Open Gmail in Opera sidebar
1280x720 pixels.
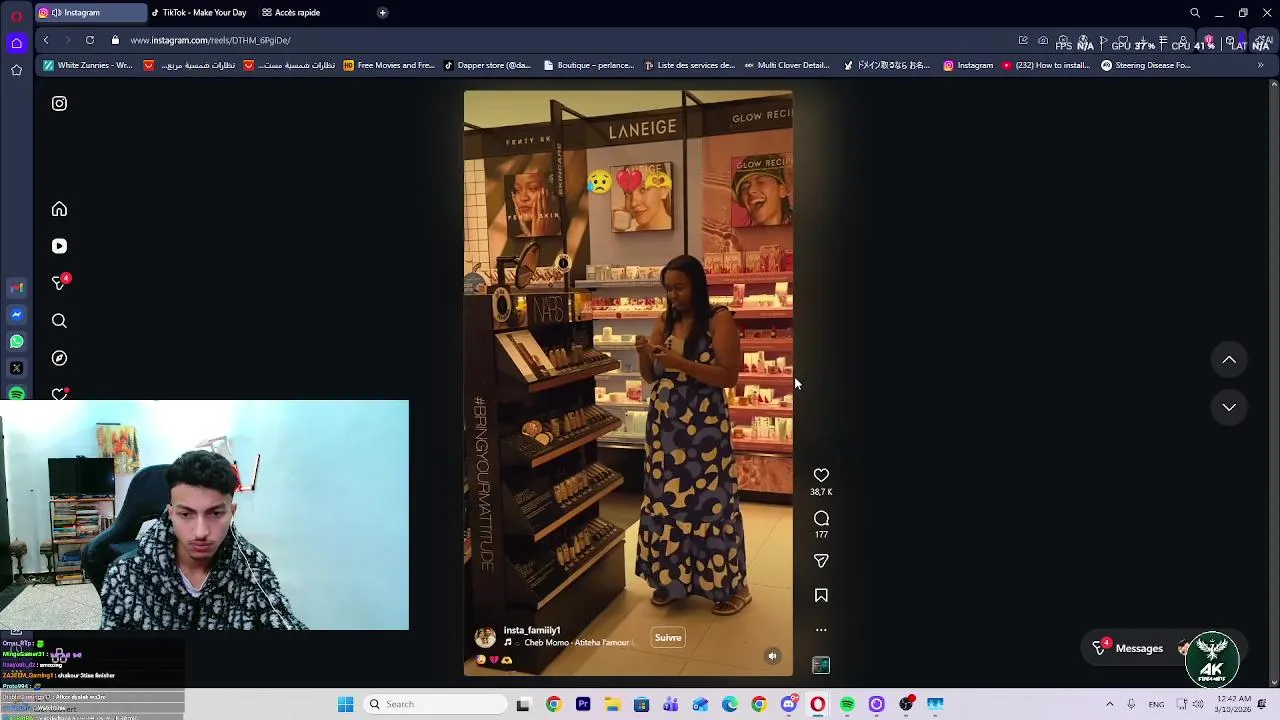16,288
